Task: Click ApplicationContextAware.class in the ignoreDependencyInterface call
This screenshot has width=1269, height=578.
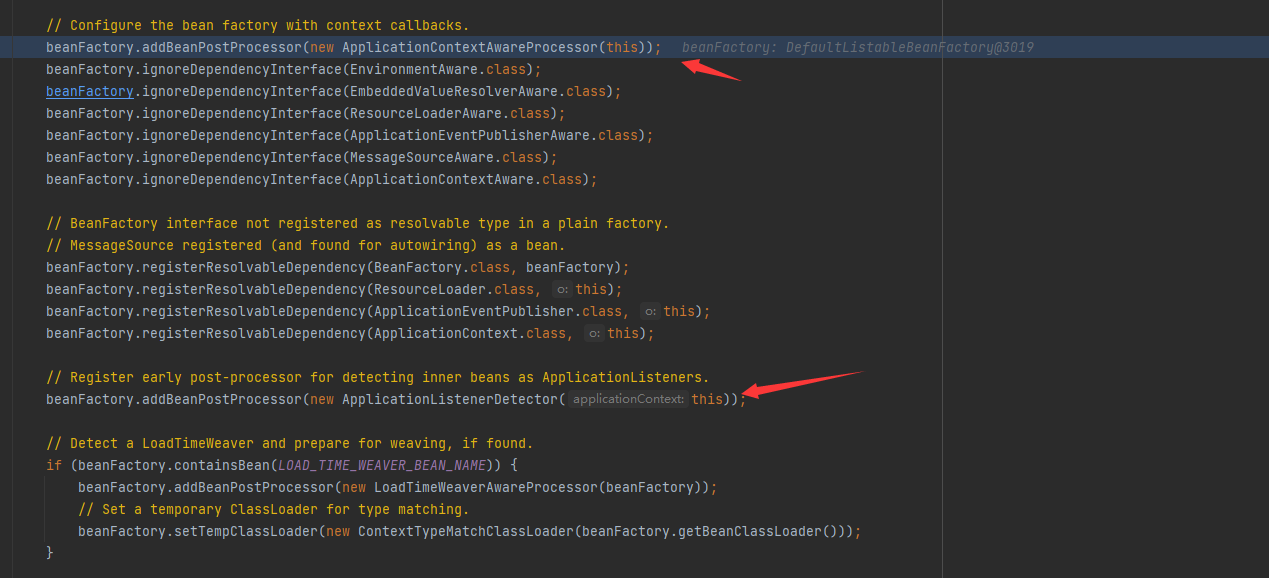Action: tap(466, 179)
